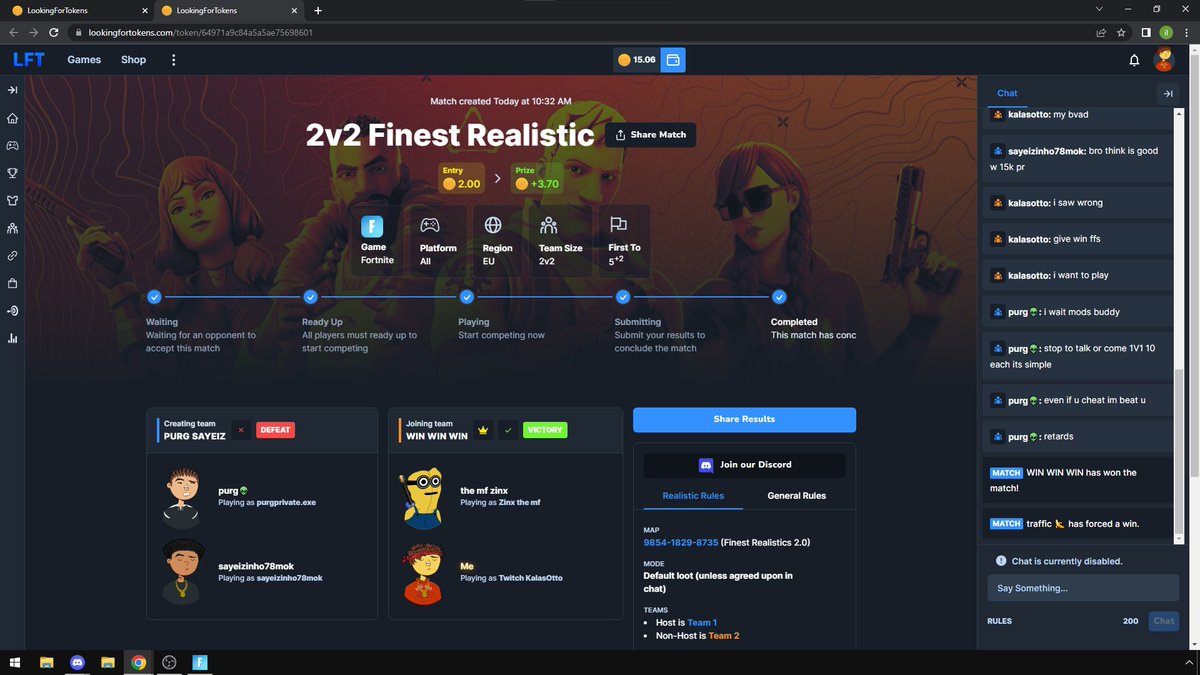Screen dimensions: 1200x675
Task: Open the Shop menu
Action: [x=133, y=60]
